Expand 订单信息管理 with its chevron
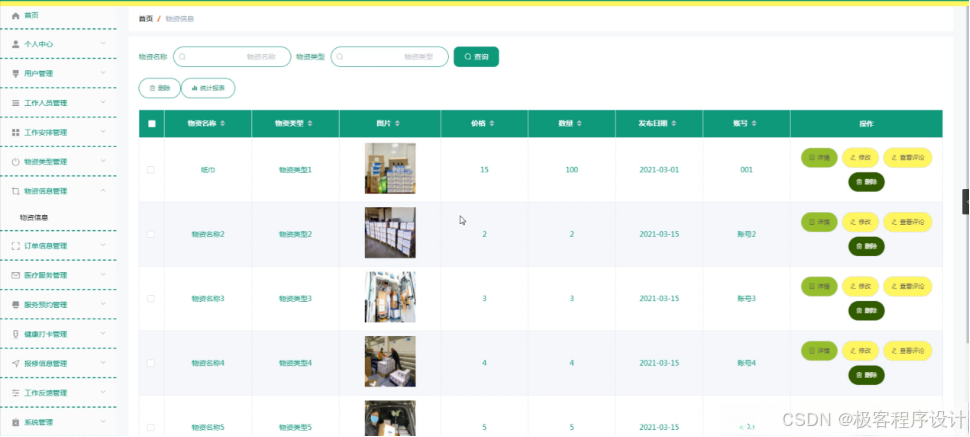 click(x=103, y=244)
